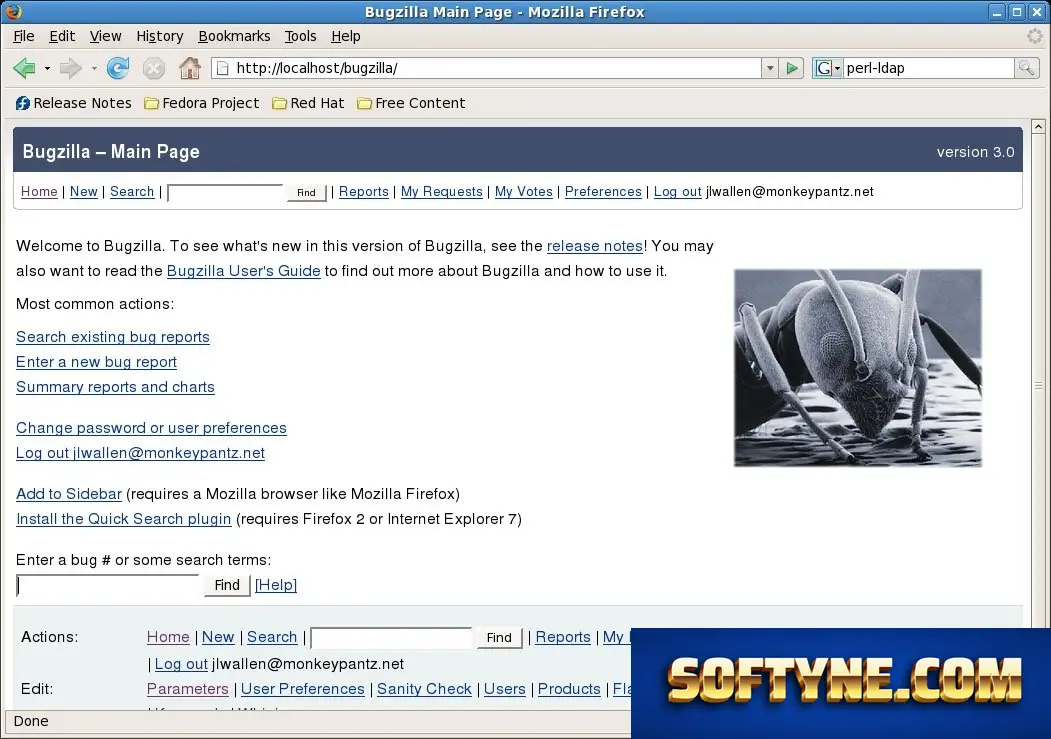Click Find button next to [Help]
Viewport: 1051px width, 739px height.
click(227, 585)
